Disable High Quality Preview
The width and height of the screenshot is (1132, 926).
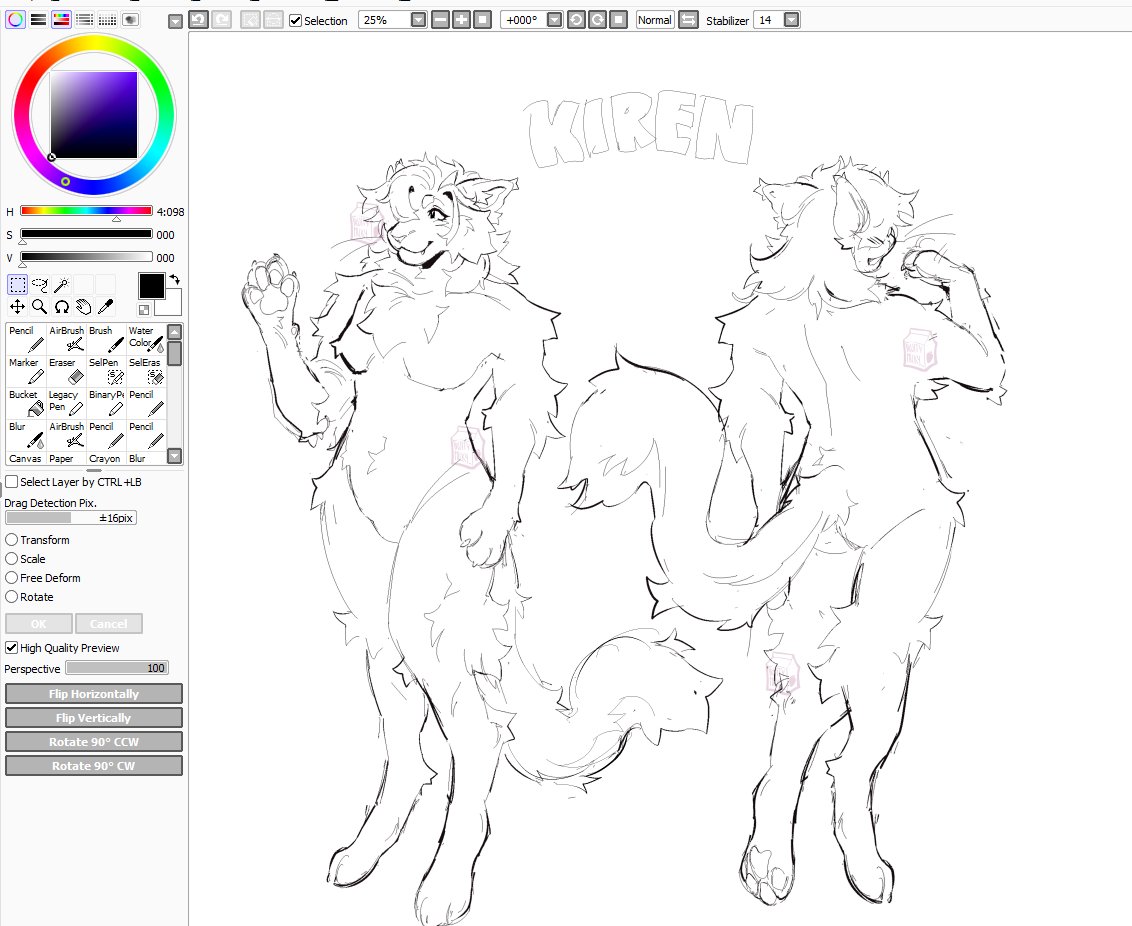coord(11,647)
